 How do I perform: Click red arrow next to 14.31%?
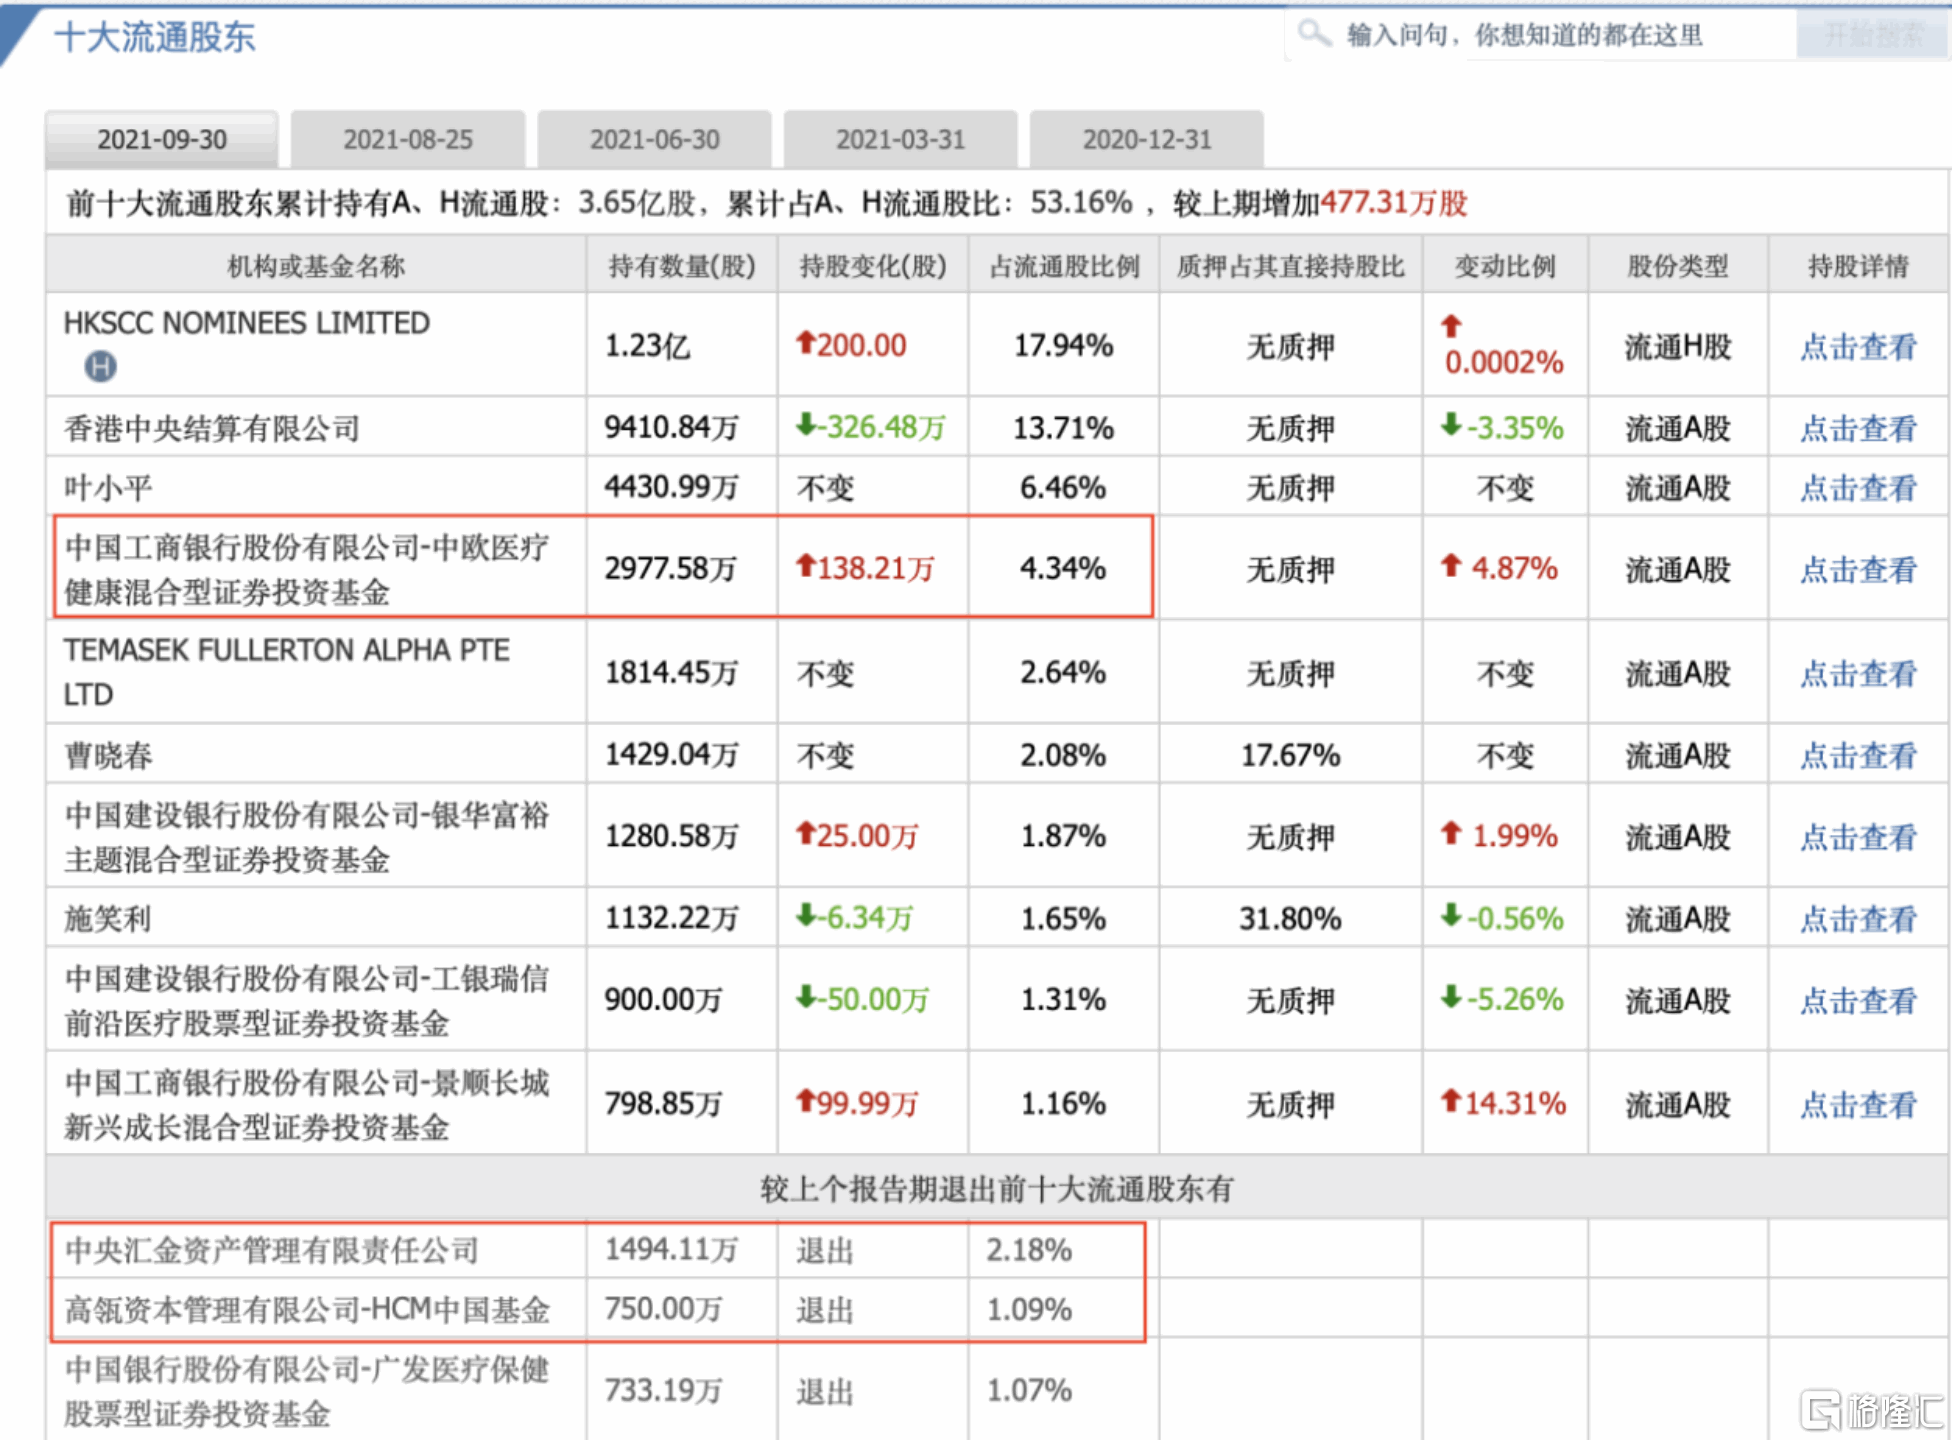[1451, 1101]
